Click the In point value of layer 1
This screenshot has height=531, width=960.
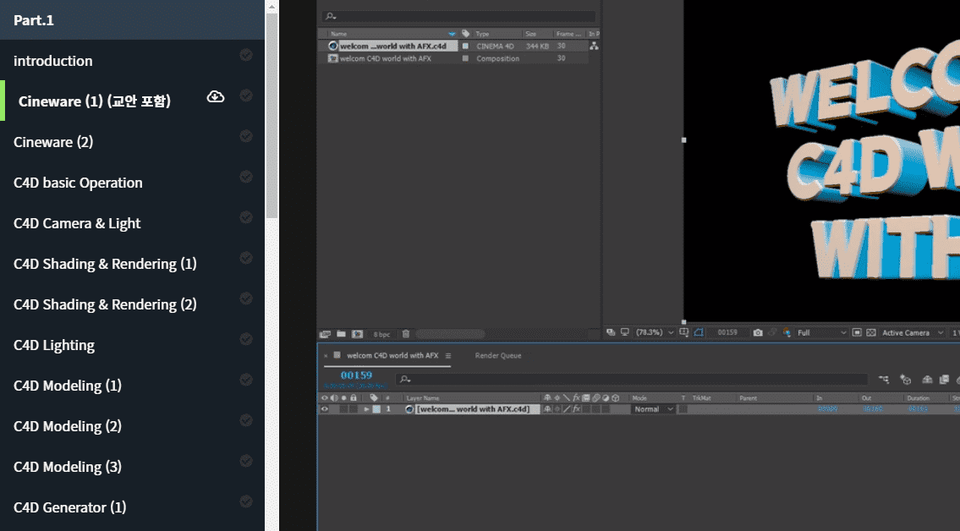828,409
